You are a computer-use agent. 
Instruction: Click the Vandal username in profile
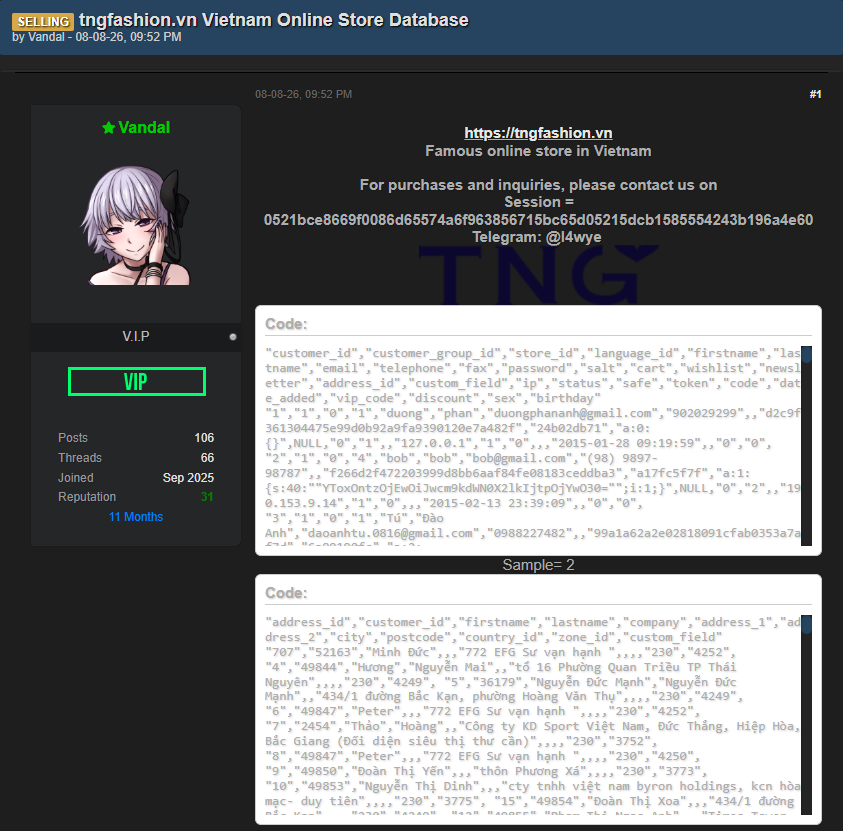tap(144, 127)
